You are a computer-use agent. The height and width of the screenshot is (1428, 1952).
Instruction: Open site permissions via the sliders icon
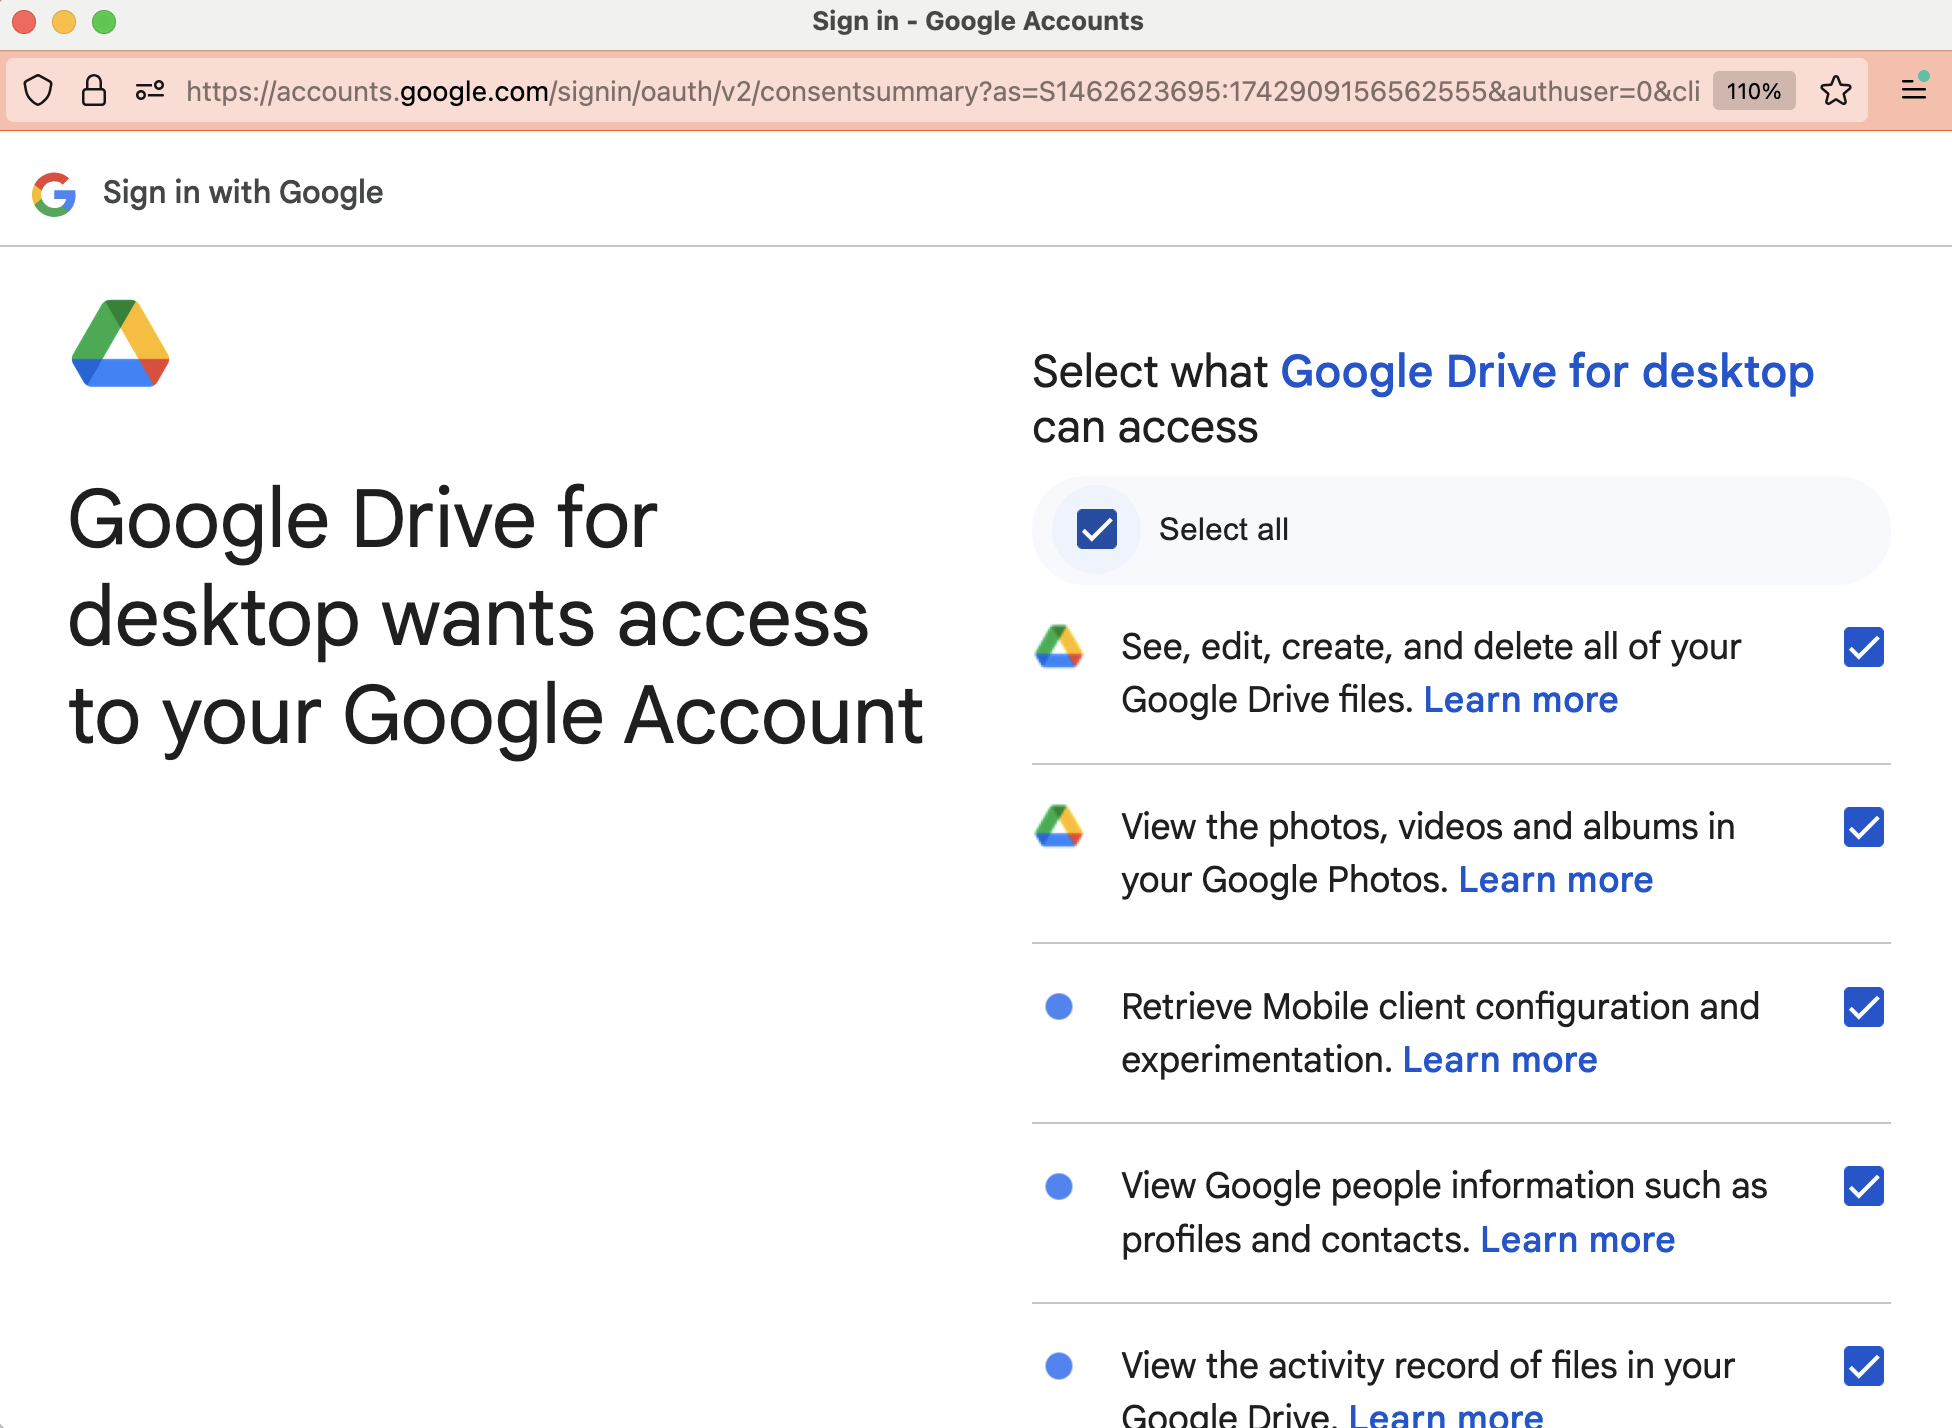(149, 90)
